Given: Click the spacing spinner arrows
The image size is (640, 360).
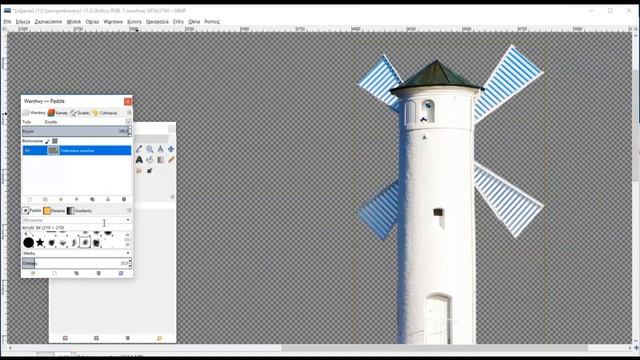Looking at the screenshot, I should [x=130, y=263].
